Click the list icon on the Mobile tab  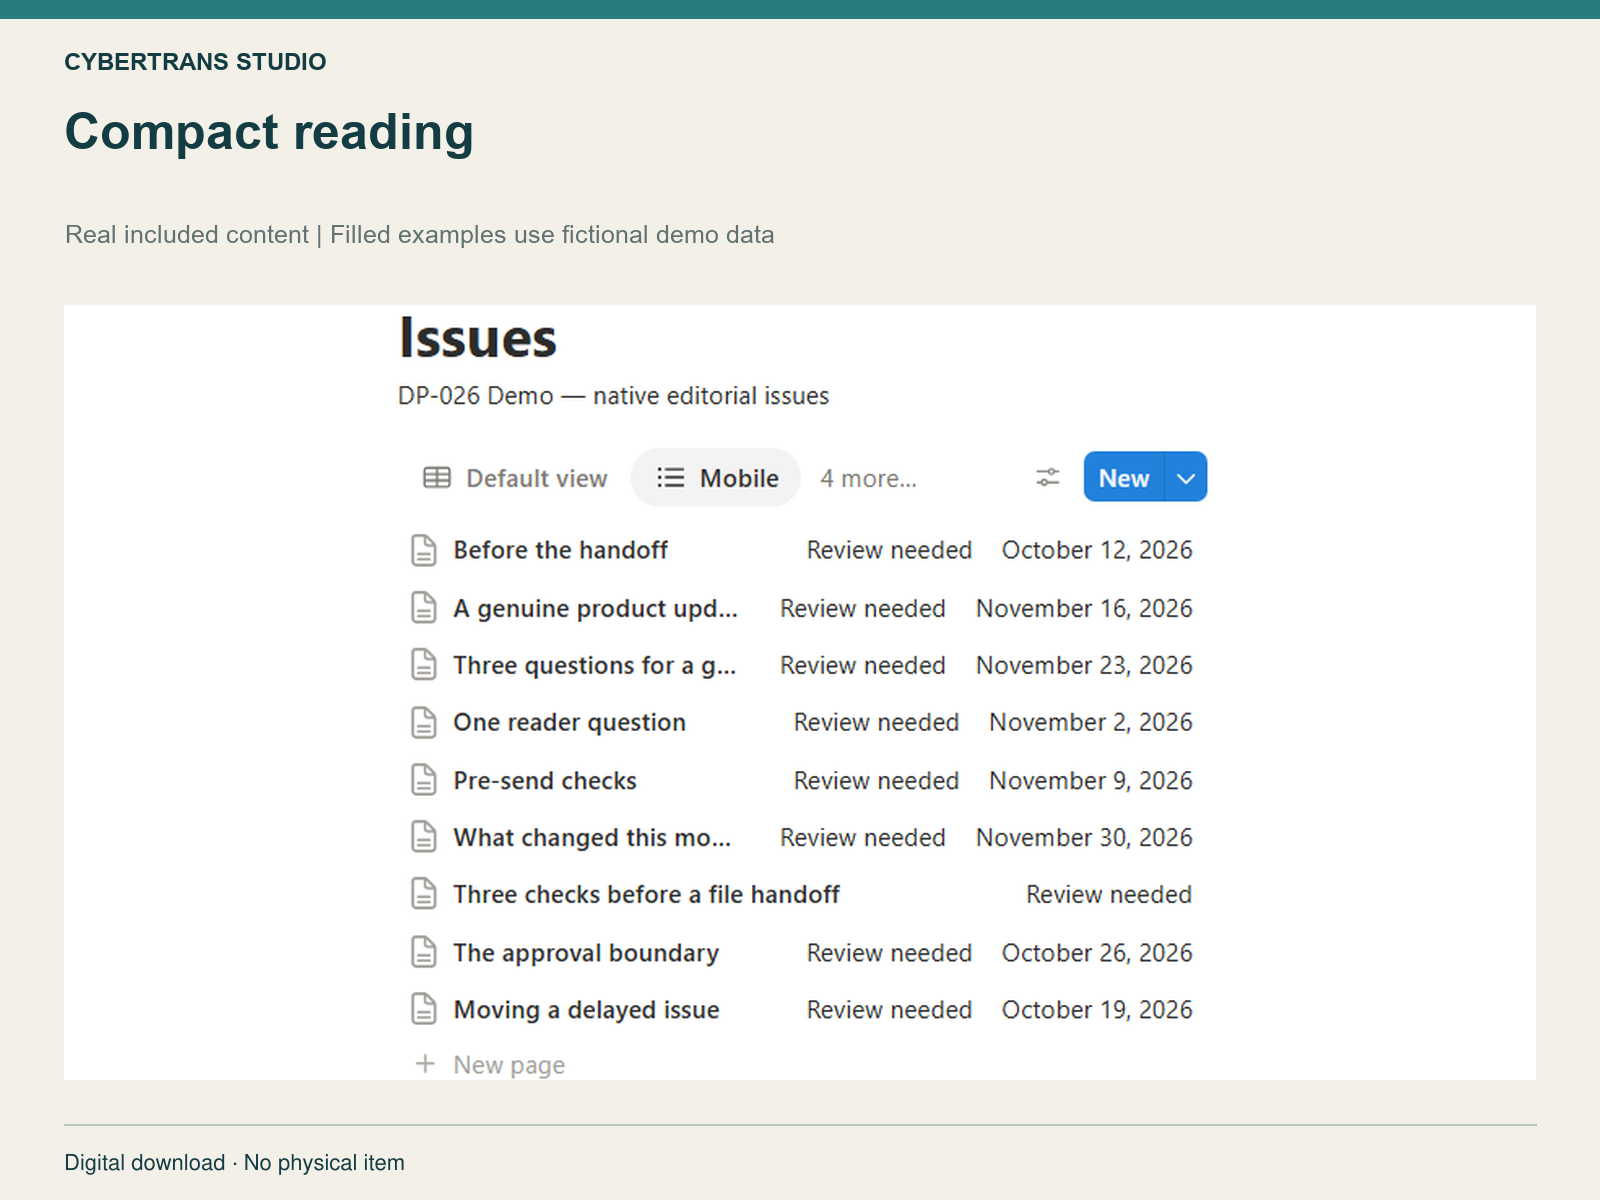pyautogui.click(x=670, y=478)
